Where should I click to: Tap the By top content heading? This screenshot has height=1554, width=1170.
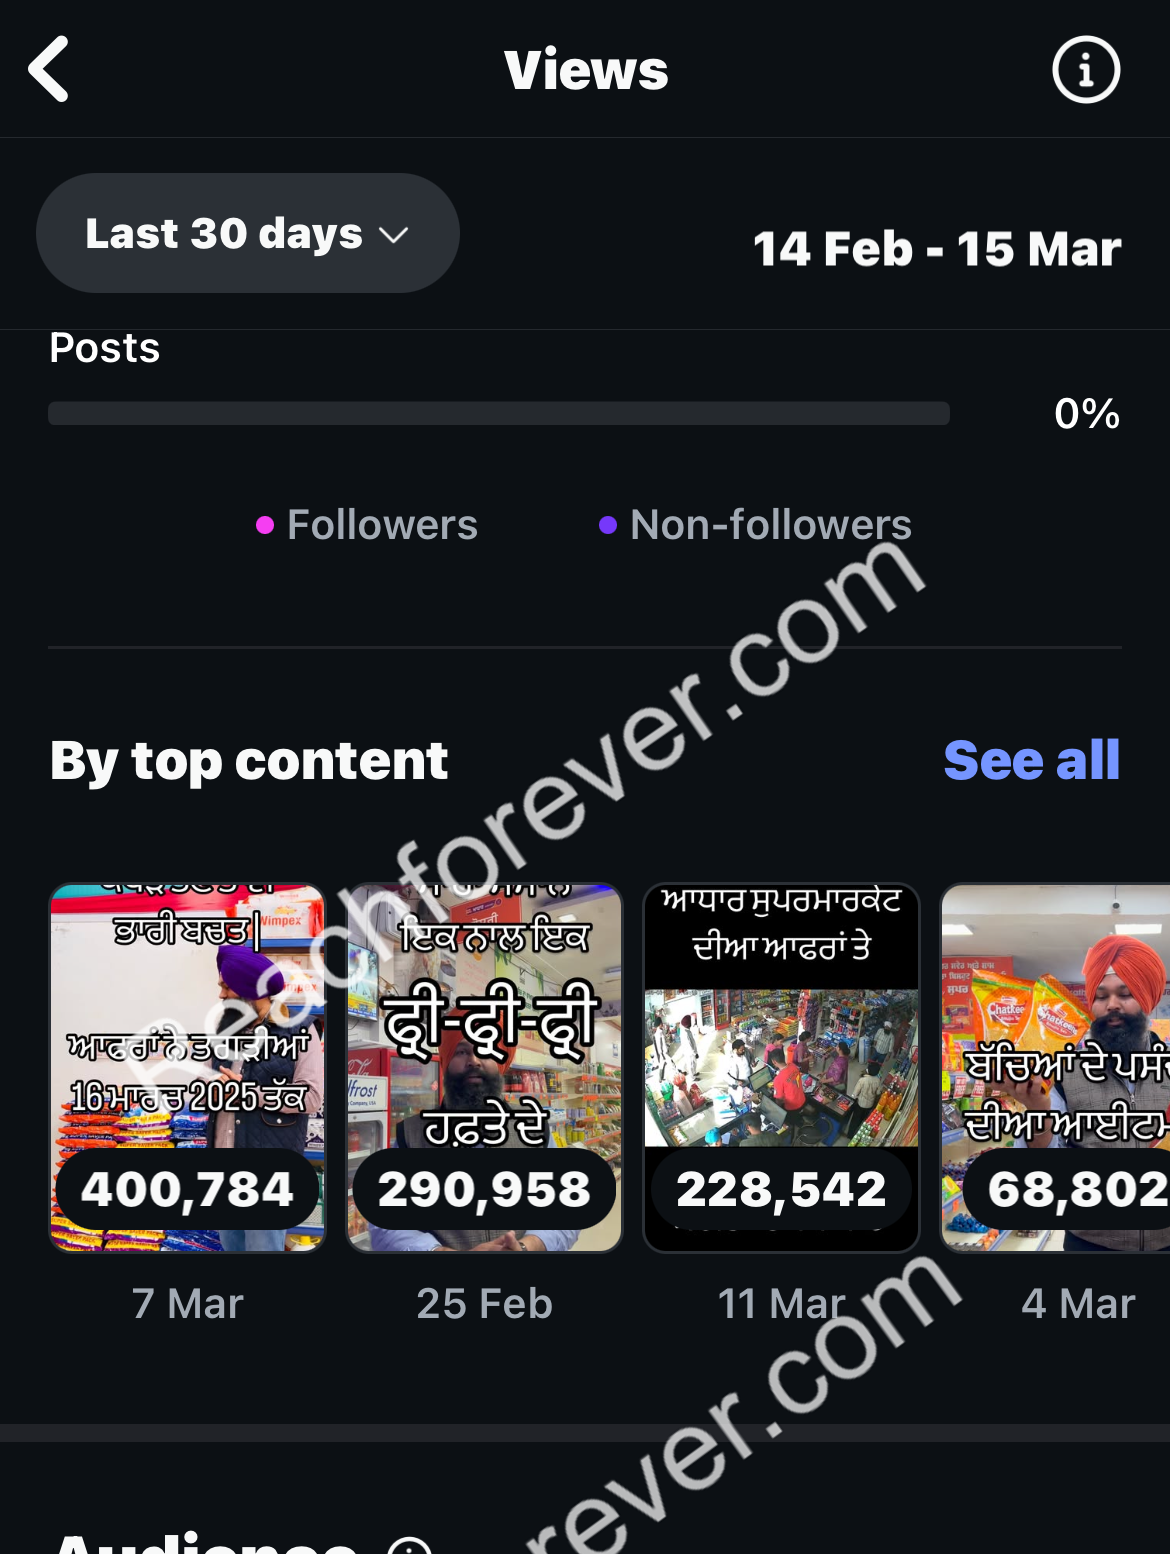[x=249, y=761]
